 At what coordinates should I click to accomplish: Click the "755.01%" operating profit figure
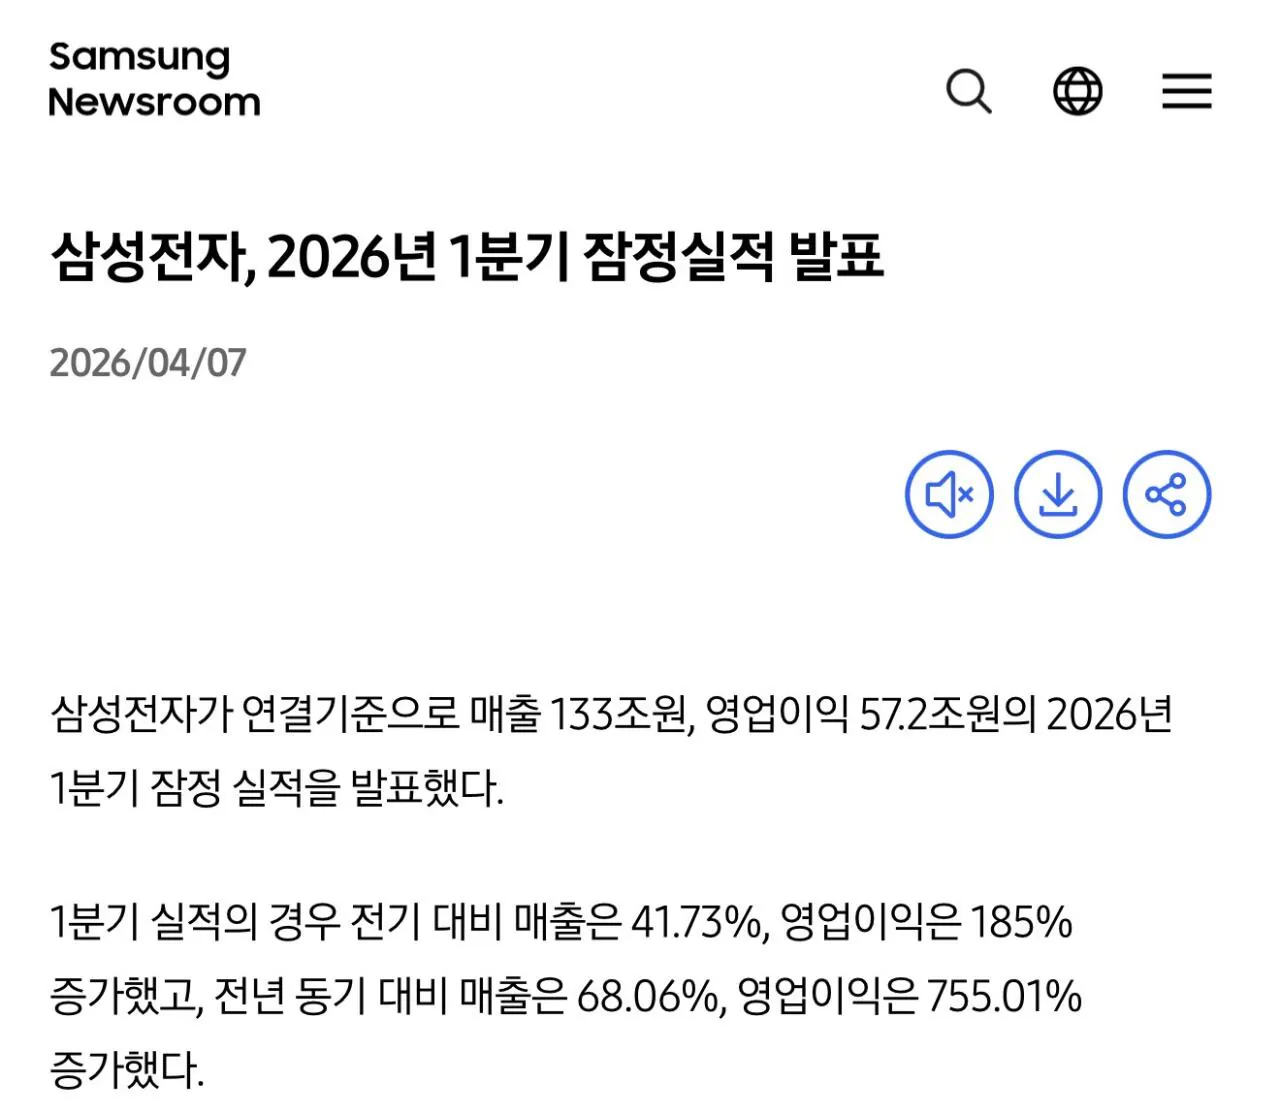[x=1004, y=996]
